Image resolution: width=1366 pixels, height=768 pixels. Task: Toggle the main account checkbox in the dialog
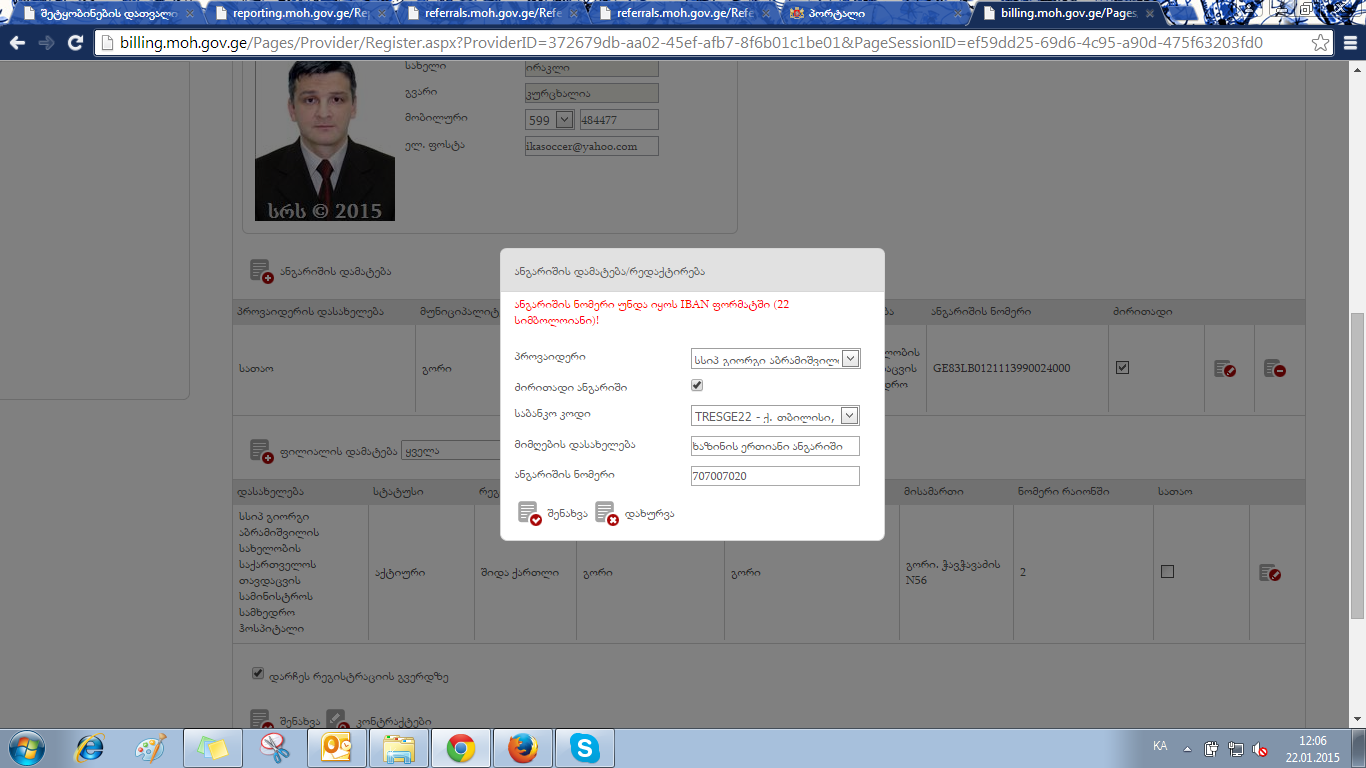point(697,386)
